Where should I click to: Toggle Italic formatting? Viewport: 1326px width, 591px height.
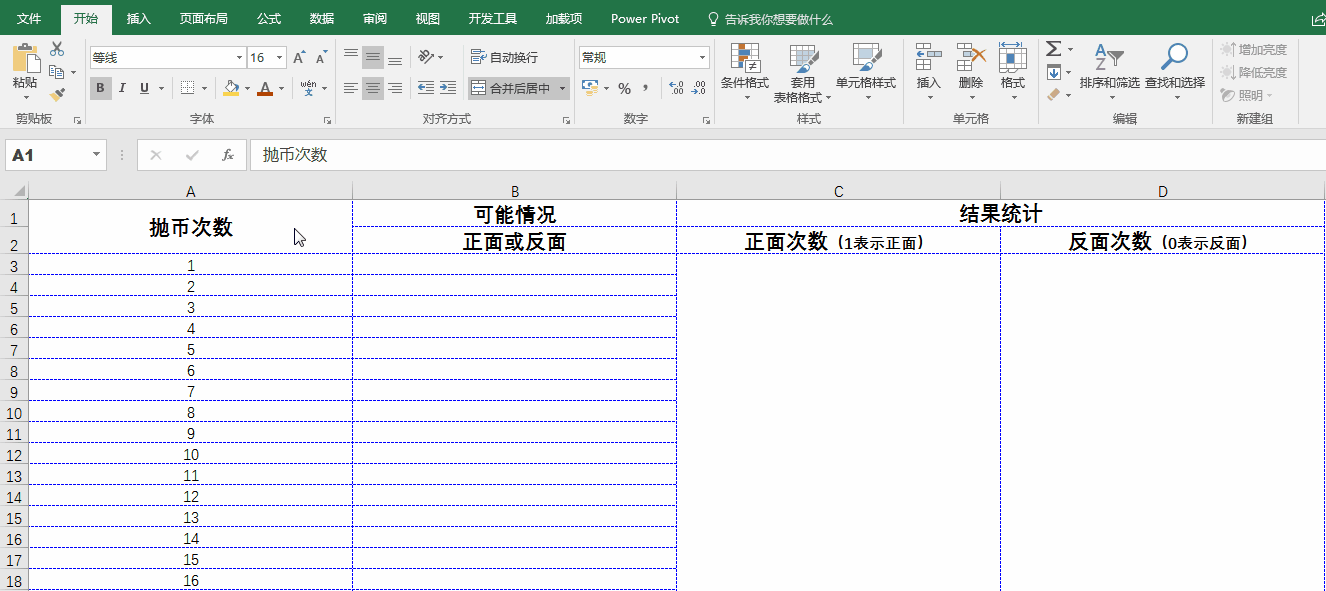pyautogui.click(x=122, y=88)
